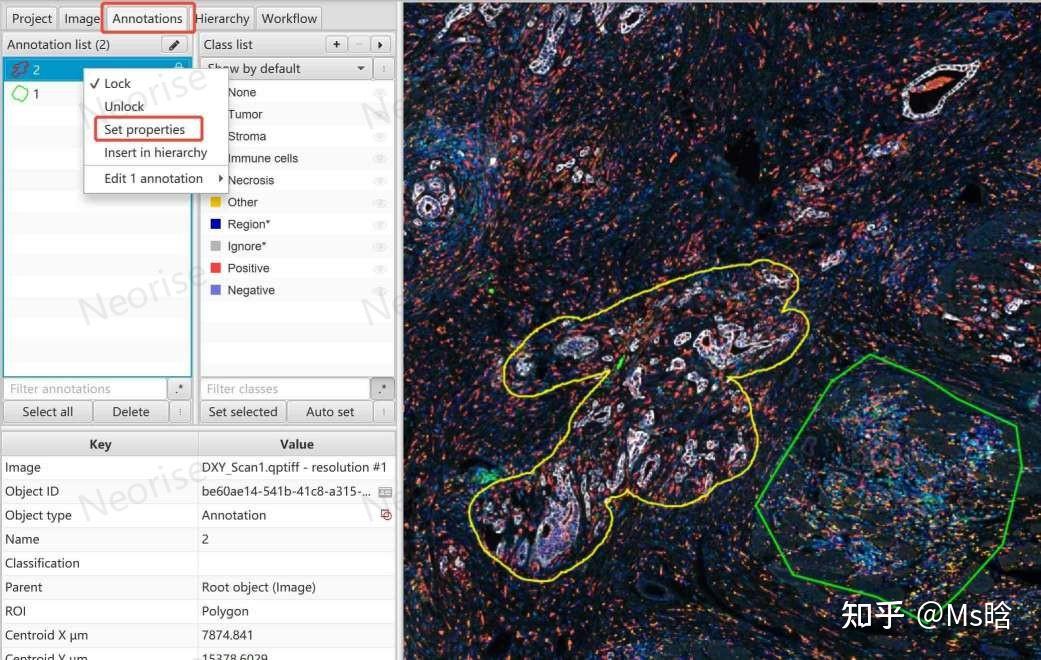
Task: Click the copy icon next to Object ID
Action: click(385, 492)
